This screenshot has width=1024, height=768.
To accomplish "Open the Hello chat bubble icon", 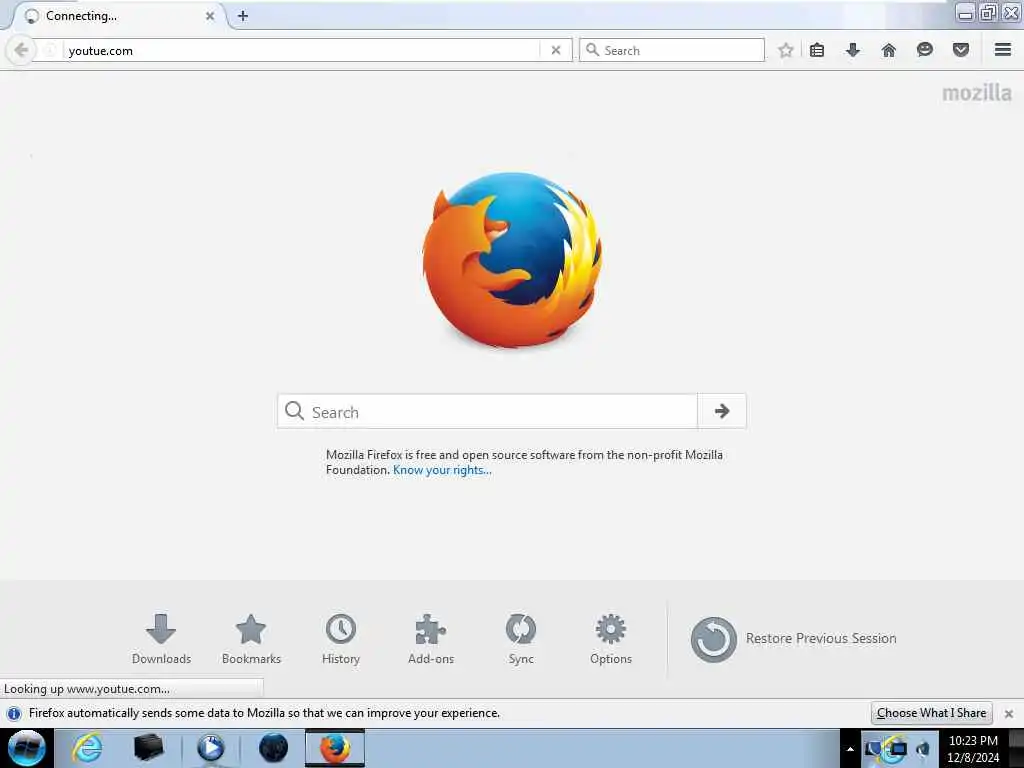I will point(925,50).
